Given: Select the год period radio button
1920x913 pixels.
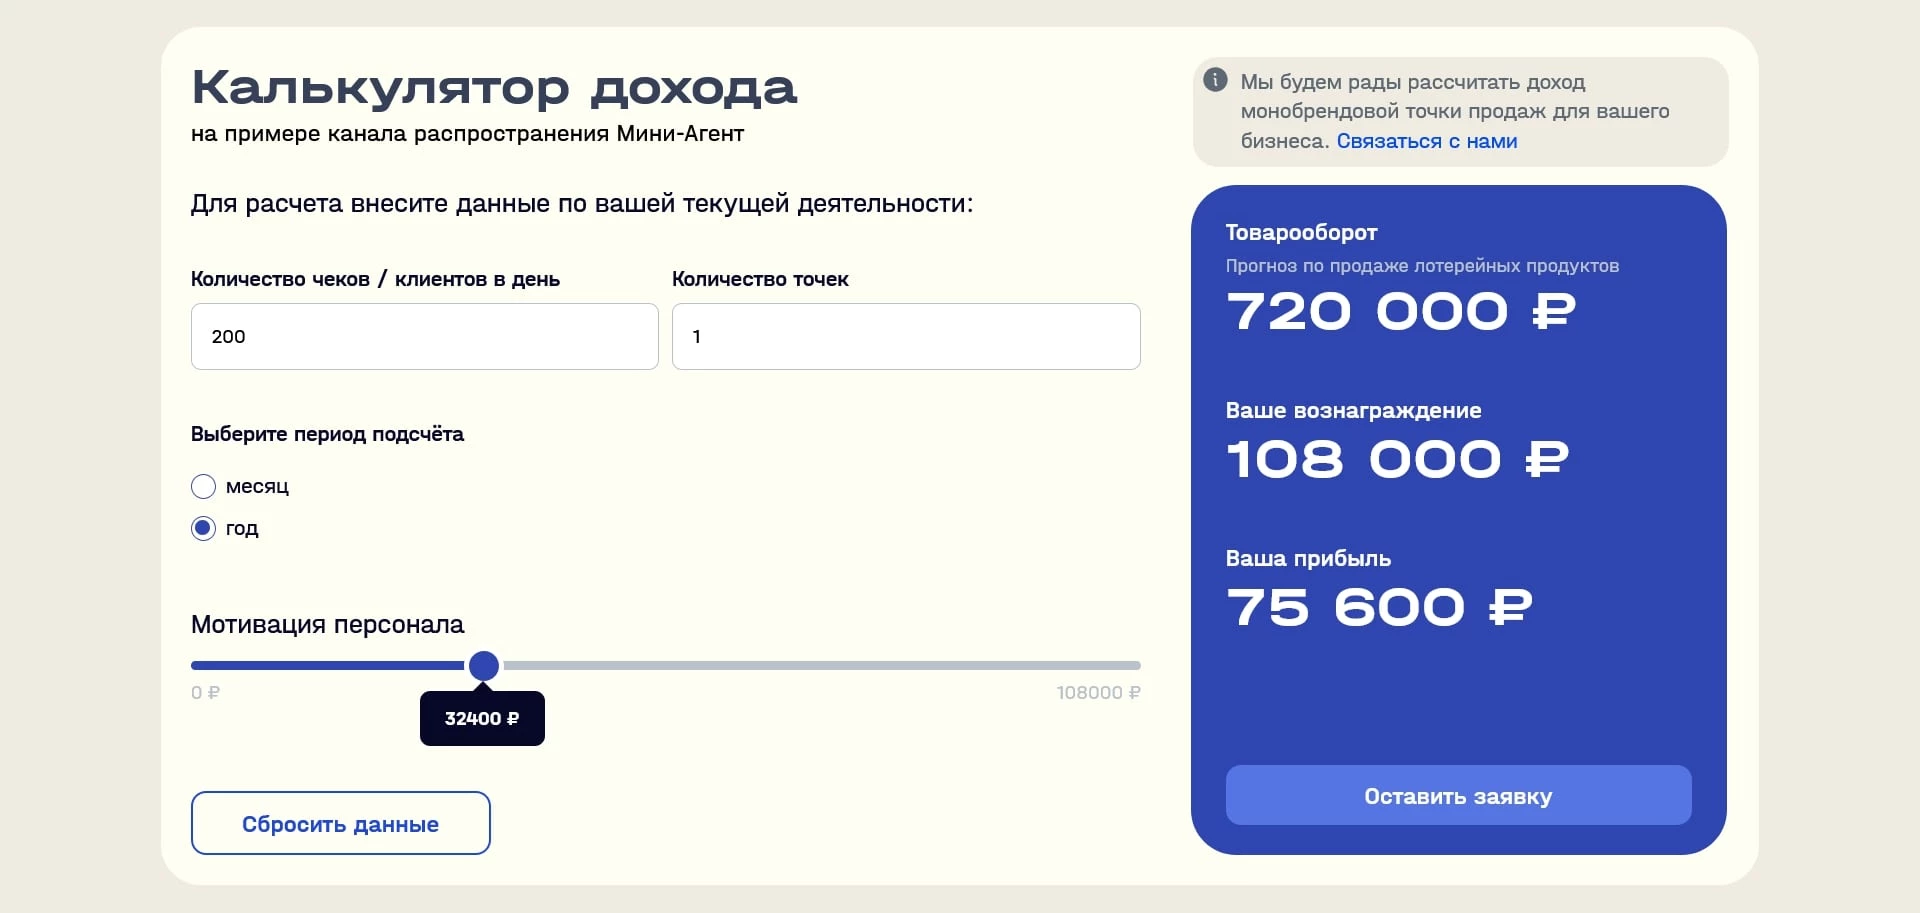Looking at the screenshot, I should (203, 528).
